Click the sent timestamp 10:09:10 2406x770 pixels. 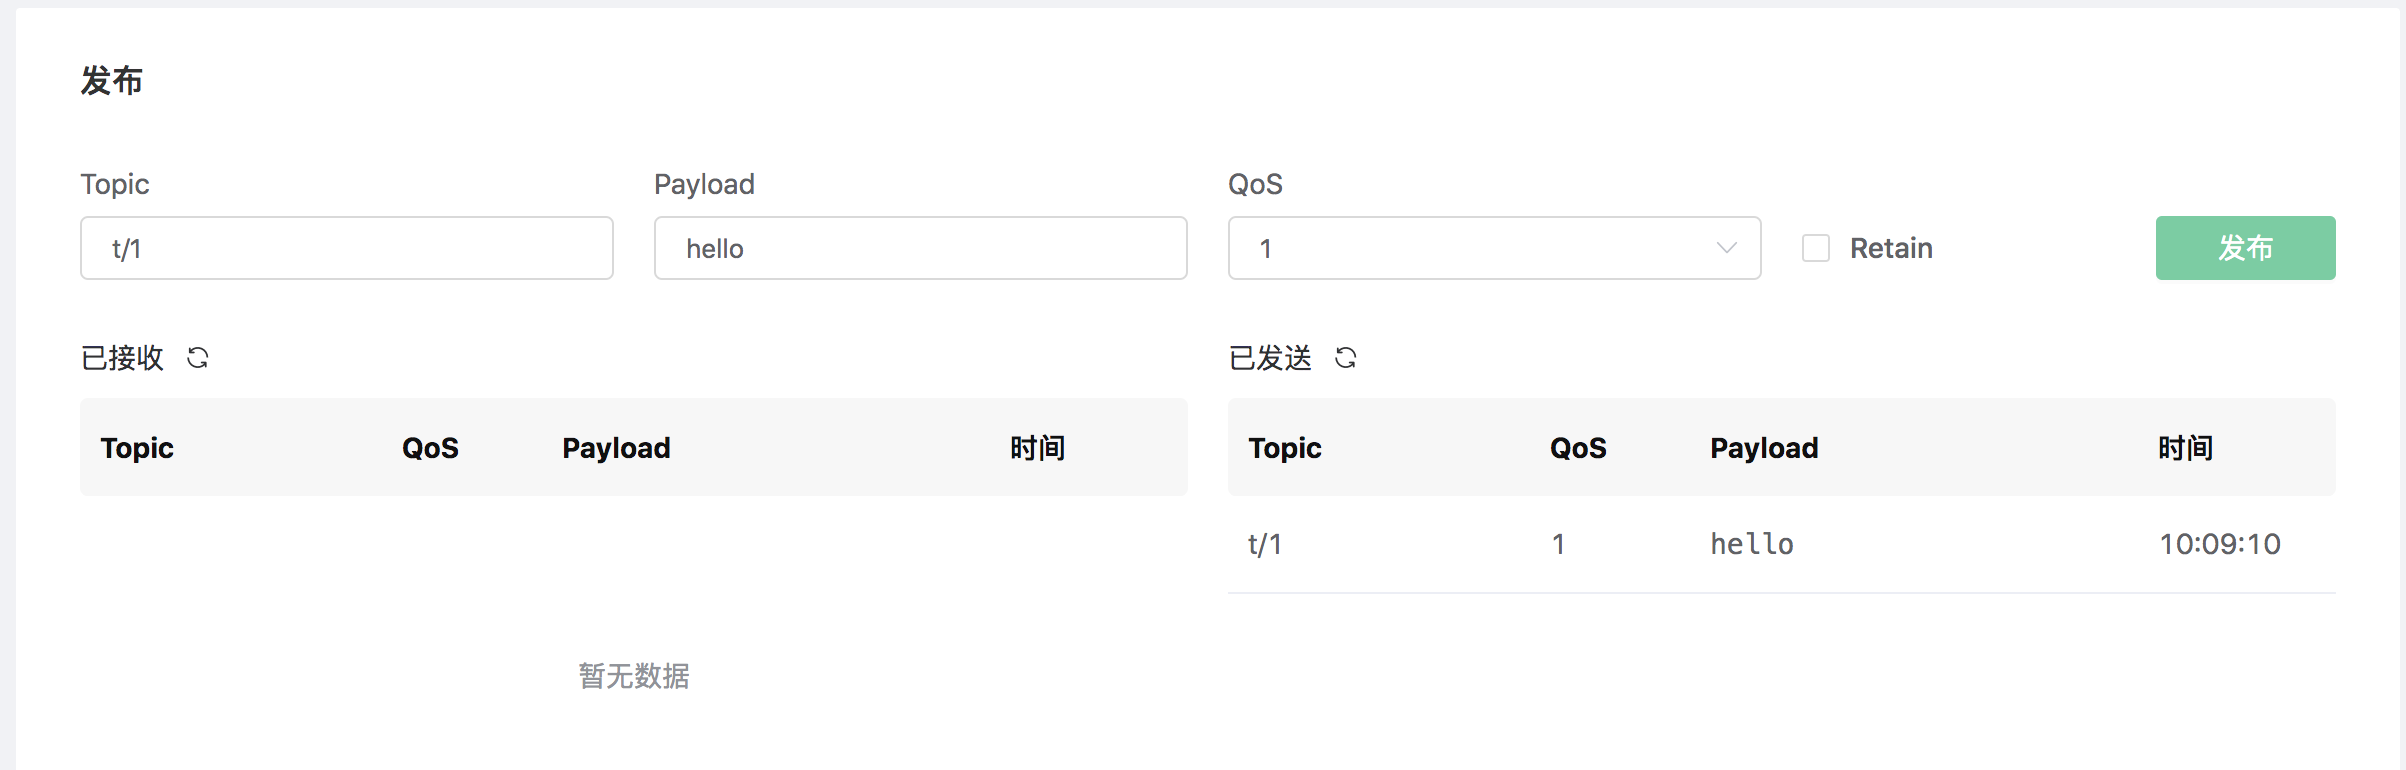tap(2220, 544)
